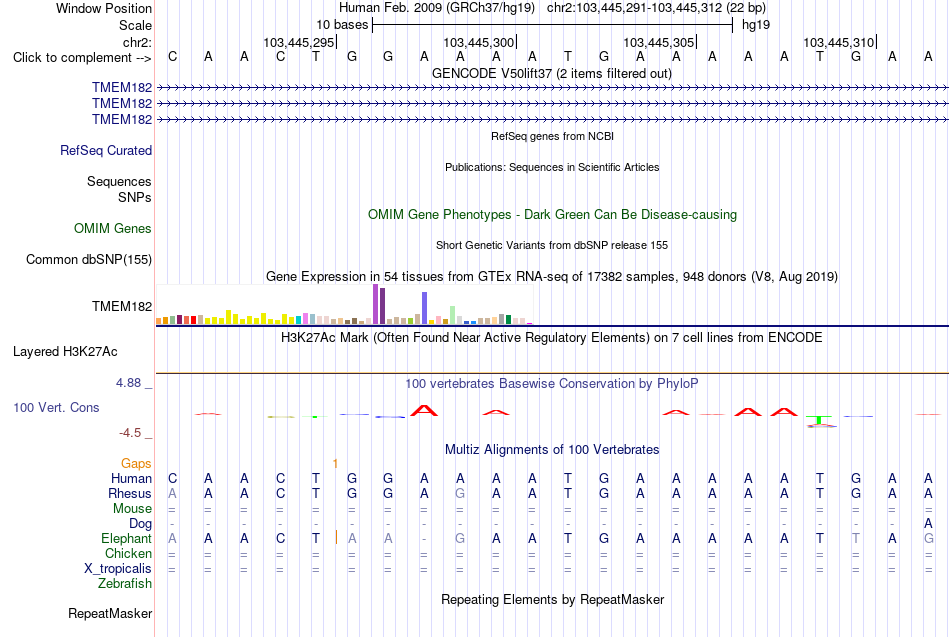Click the green T in PhyloP conservation track
This screenshot has width=950, height=637.
point(819,419)
